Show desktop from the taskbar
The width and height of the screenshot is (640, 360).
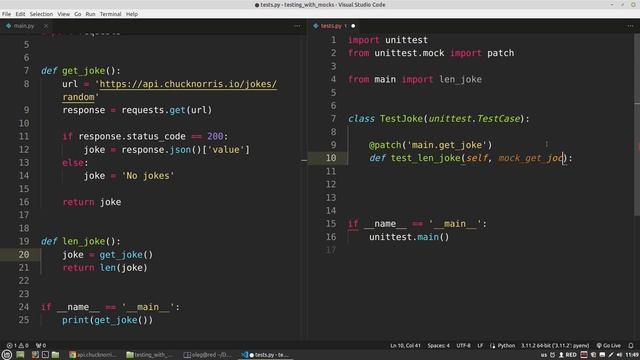tap(20, 355)
